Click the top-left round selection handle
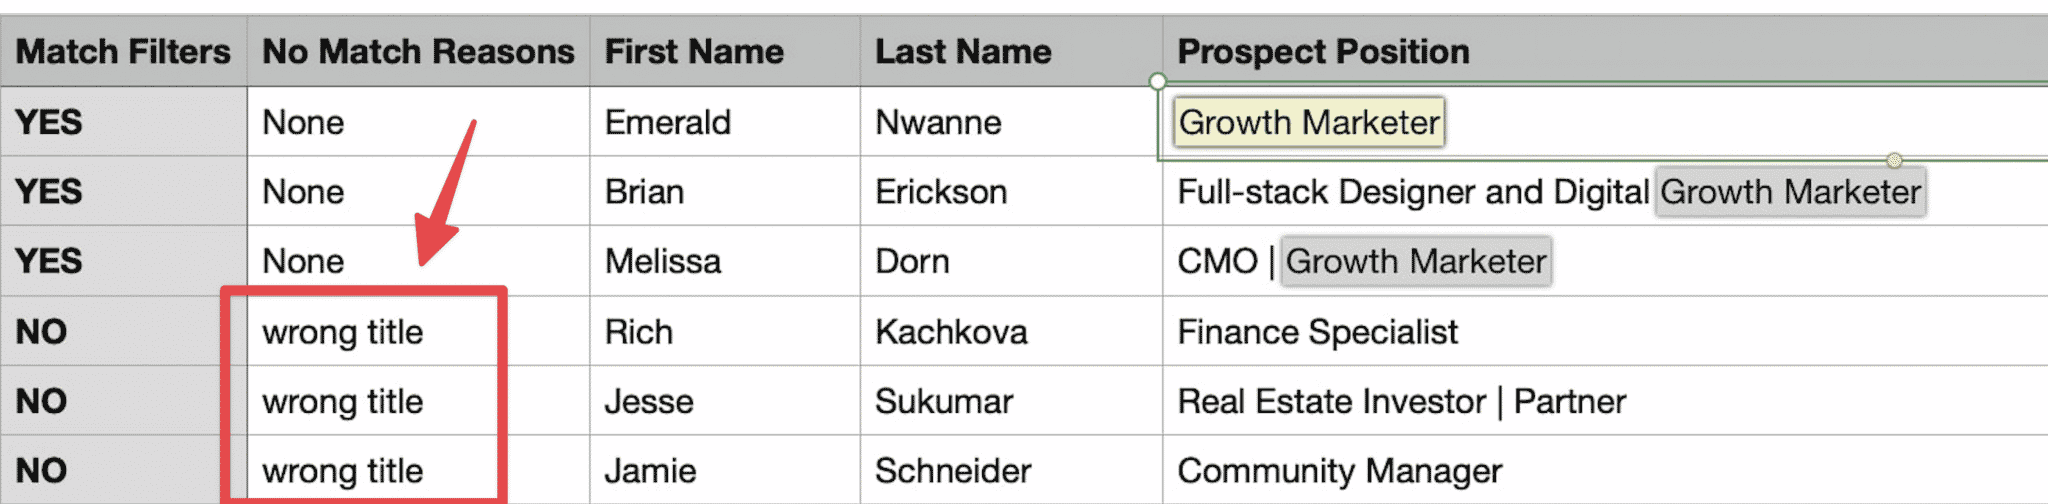 pos(1157,81)
